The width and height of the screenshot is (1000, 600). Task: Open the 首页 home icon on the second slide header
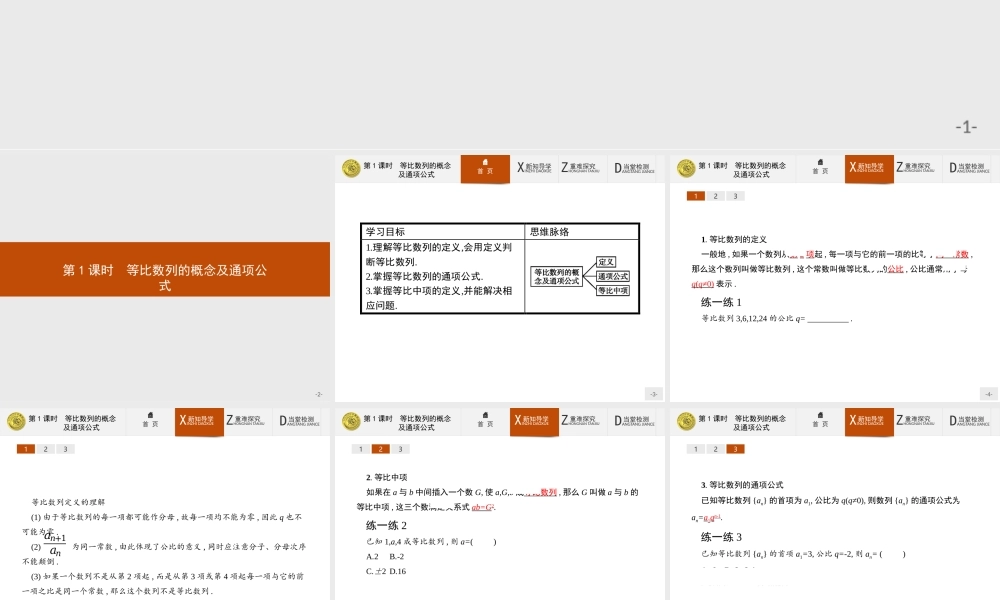click(485, 168)
